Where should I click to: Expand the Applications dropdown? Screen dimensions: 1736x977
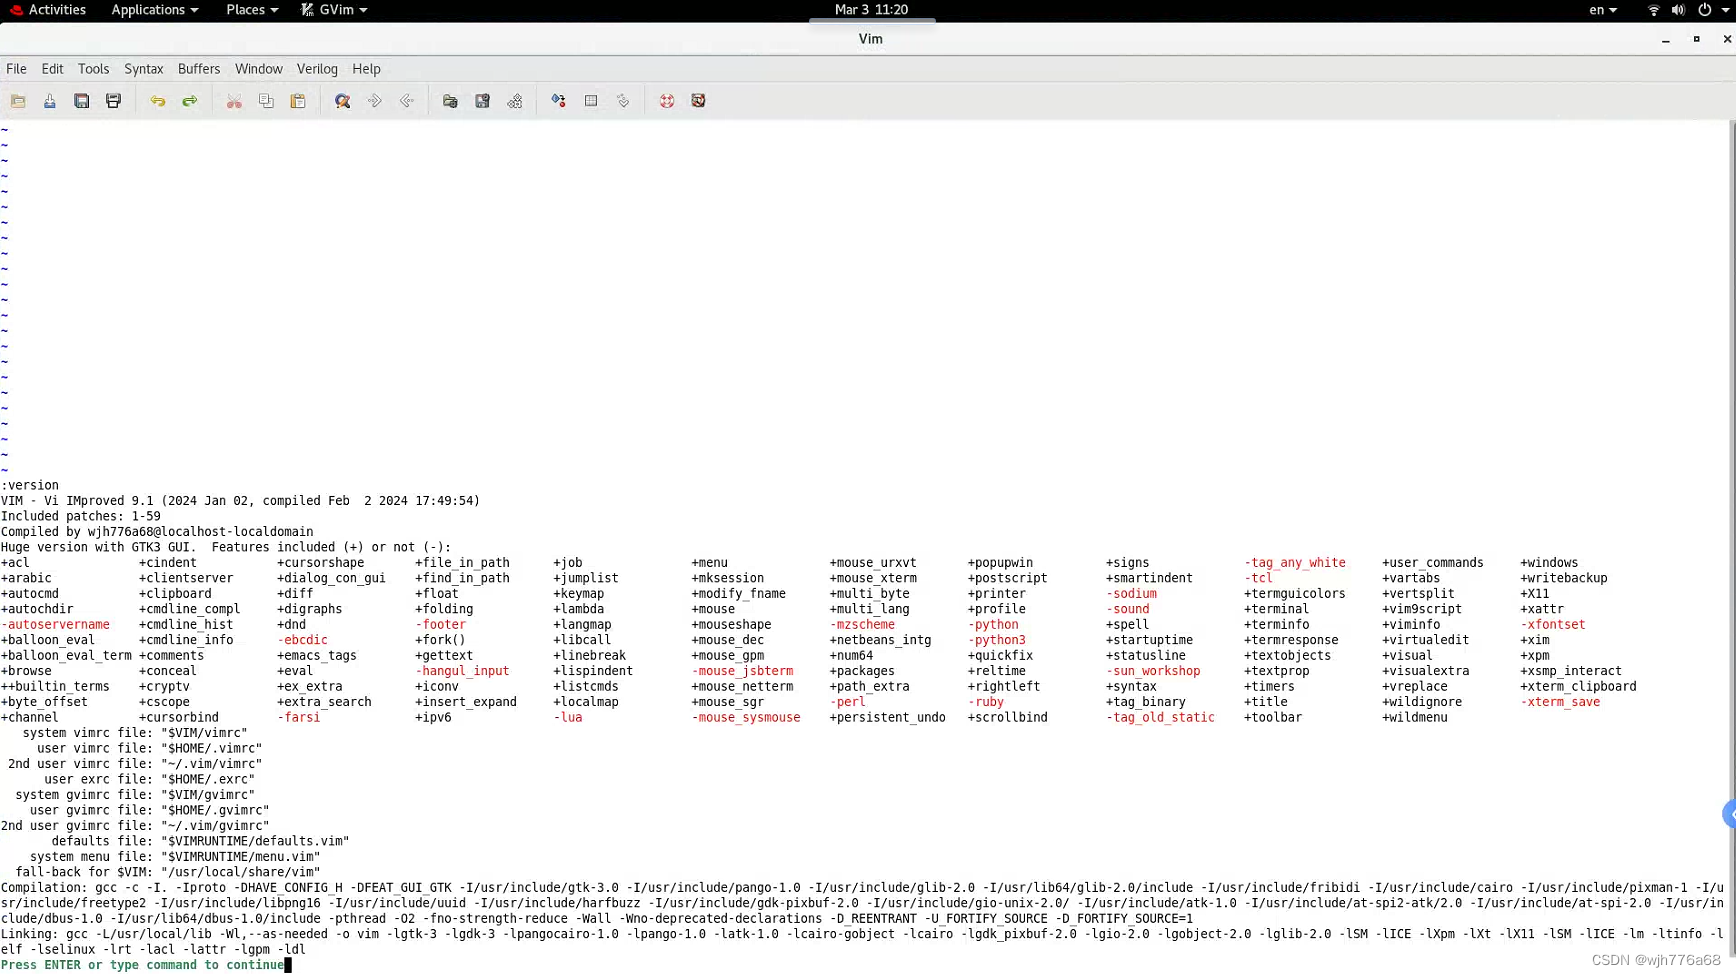coord(154,10)
